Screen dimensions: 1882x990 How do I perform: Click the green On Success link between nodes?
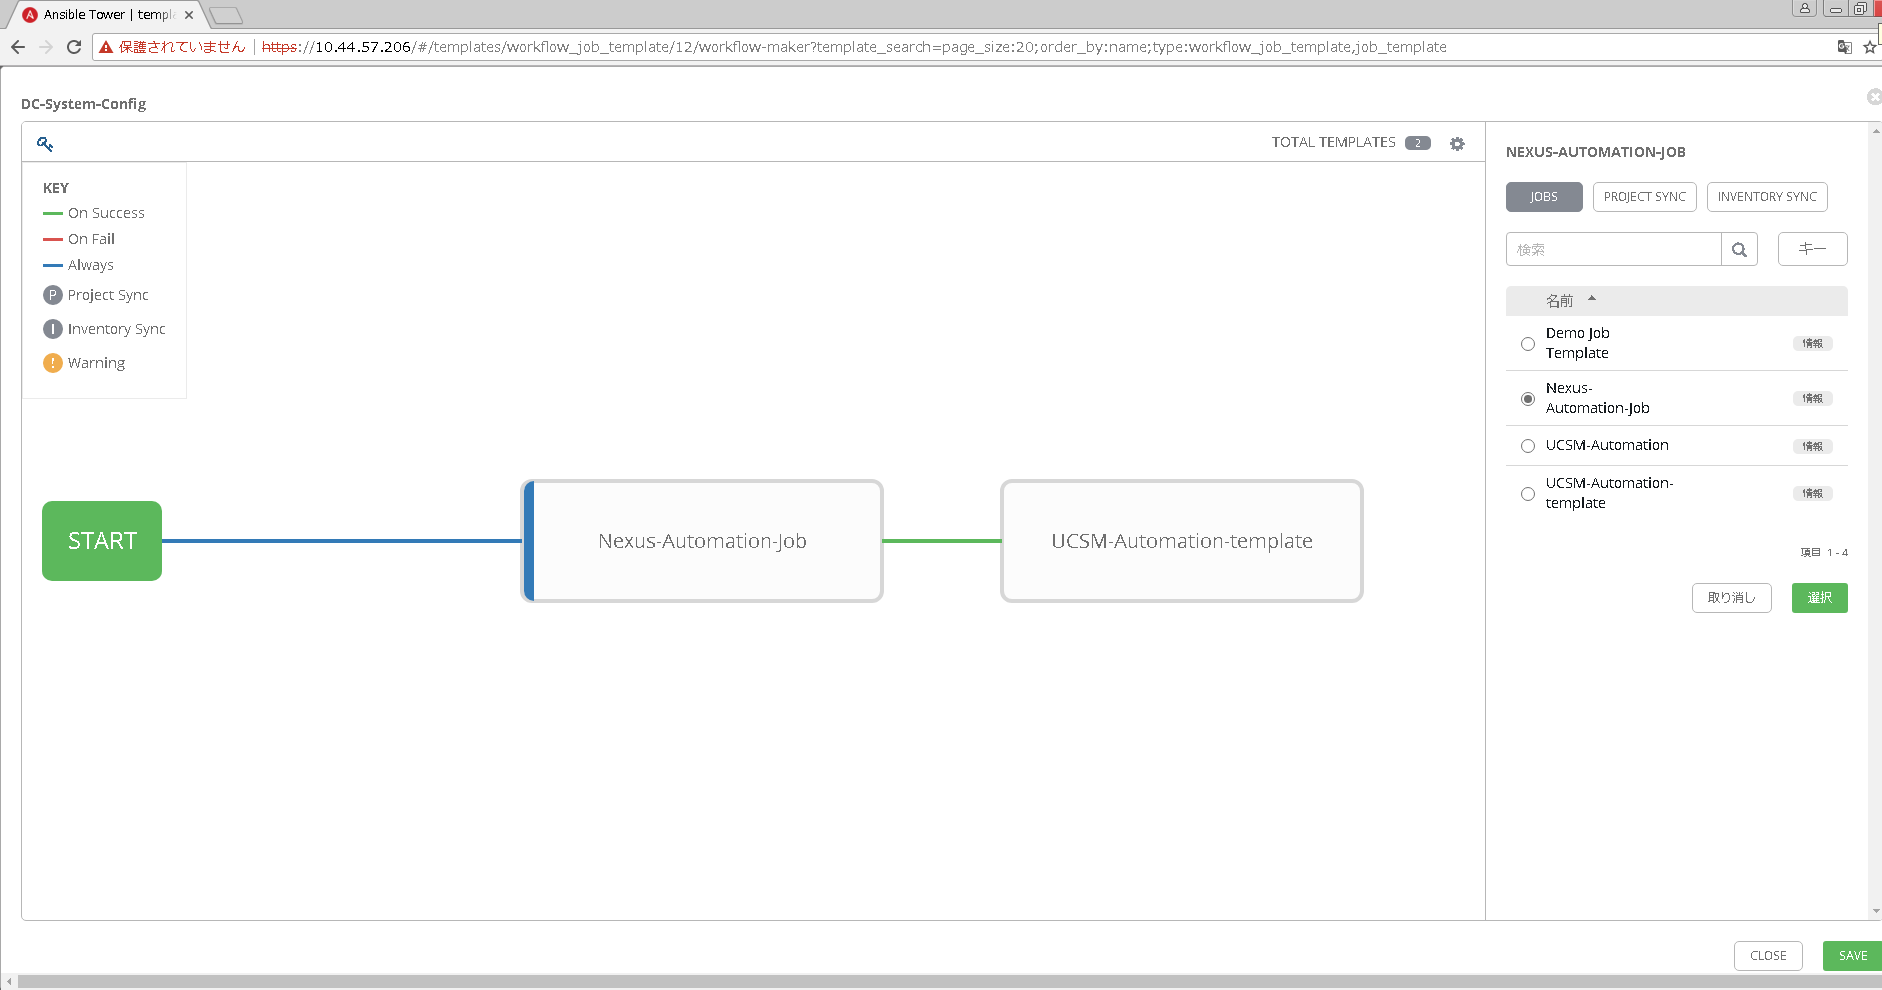(x=942, y=541)
